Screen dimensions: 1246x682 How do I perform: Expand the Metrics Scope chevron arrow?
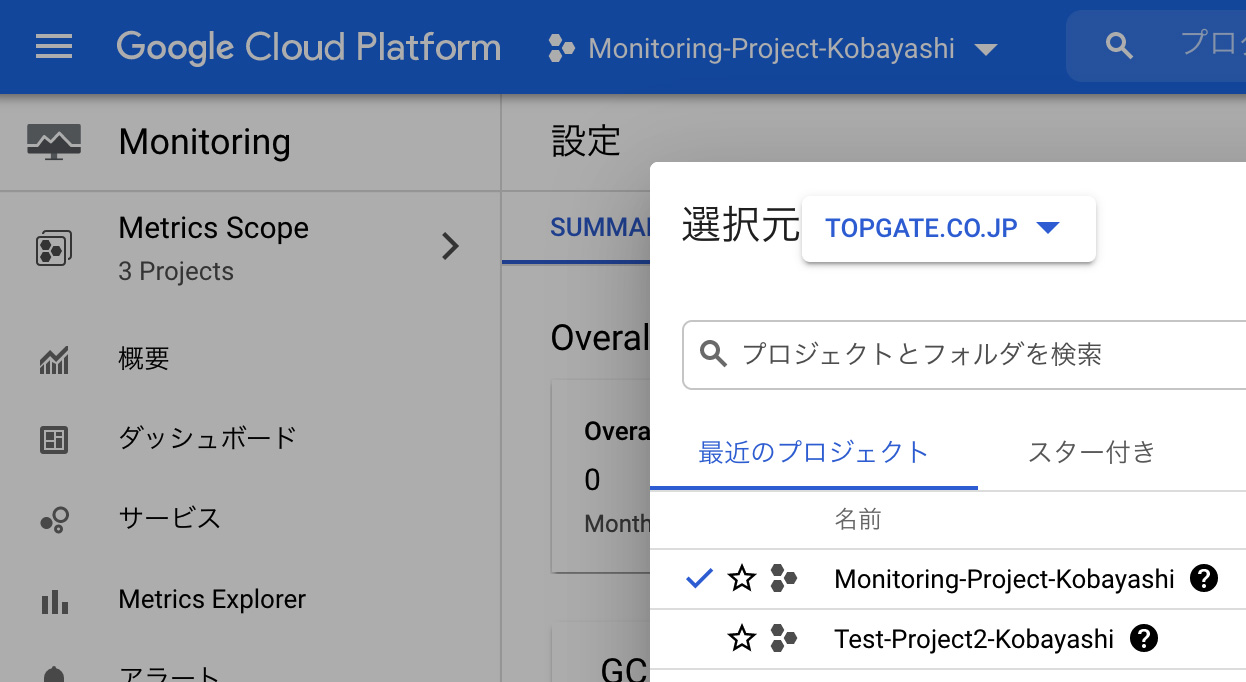click(x=451, y=246)
